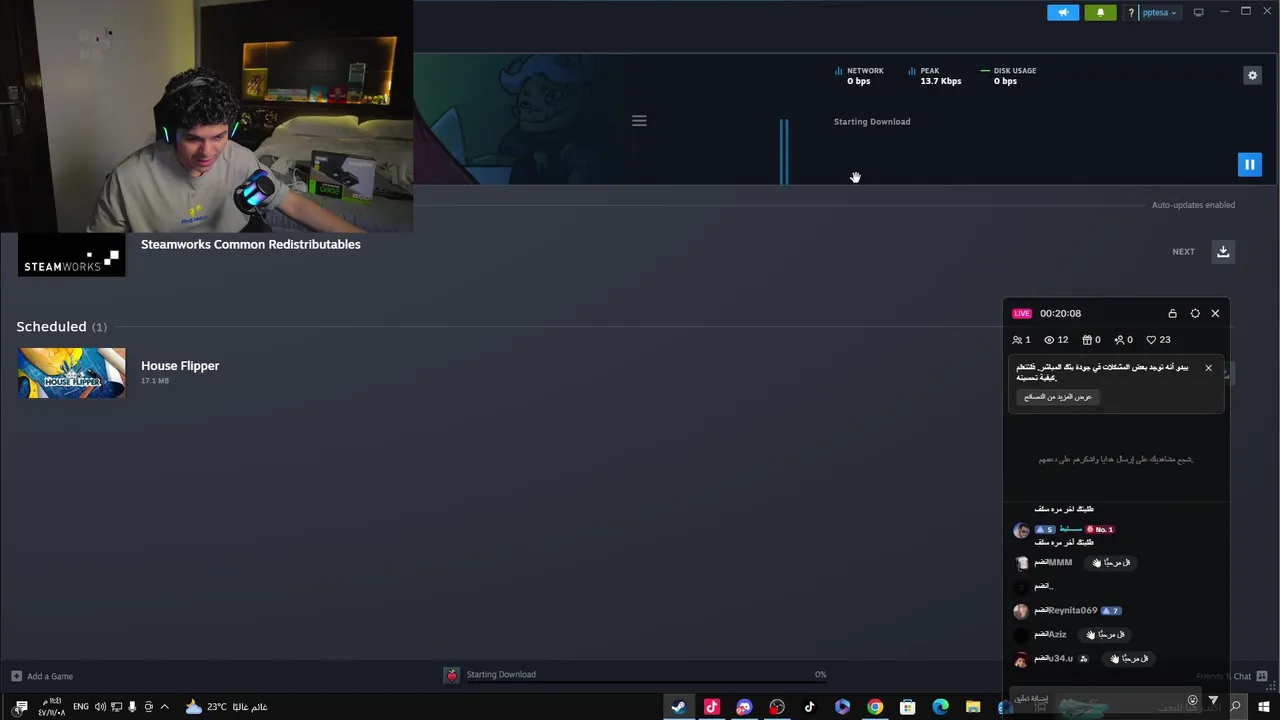Open Steam help question mark
The height and width of the screenshot is (720, 1280).
point(1131,12)
